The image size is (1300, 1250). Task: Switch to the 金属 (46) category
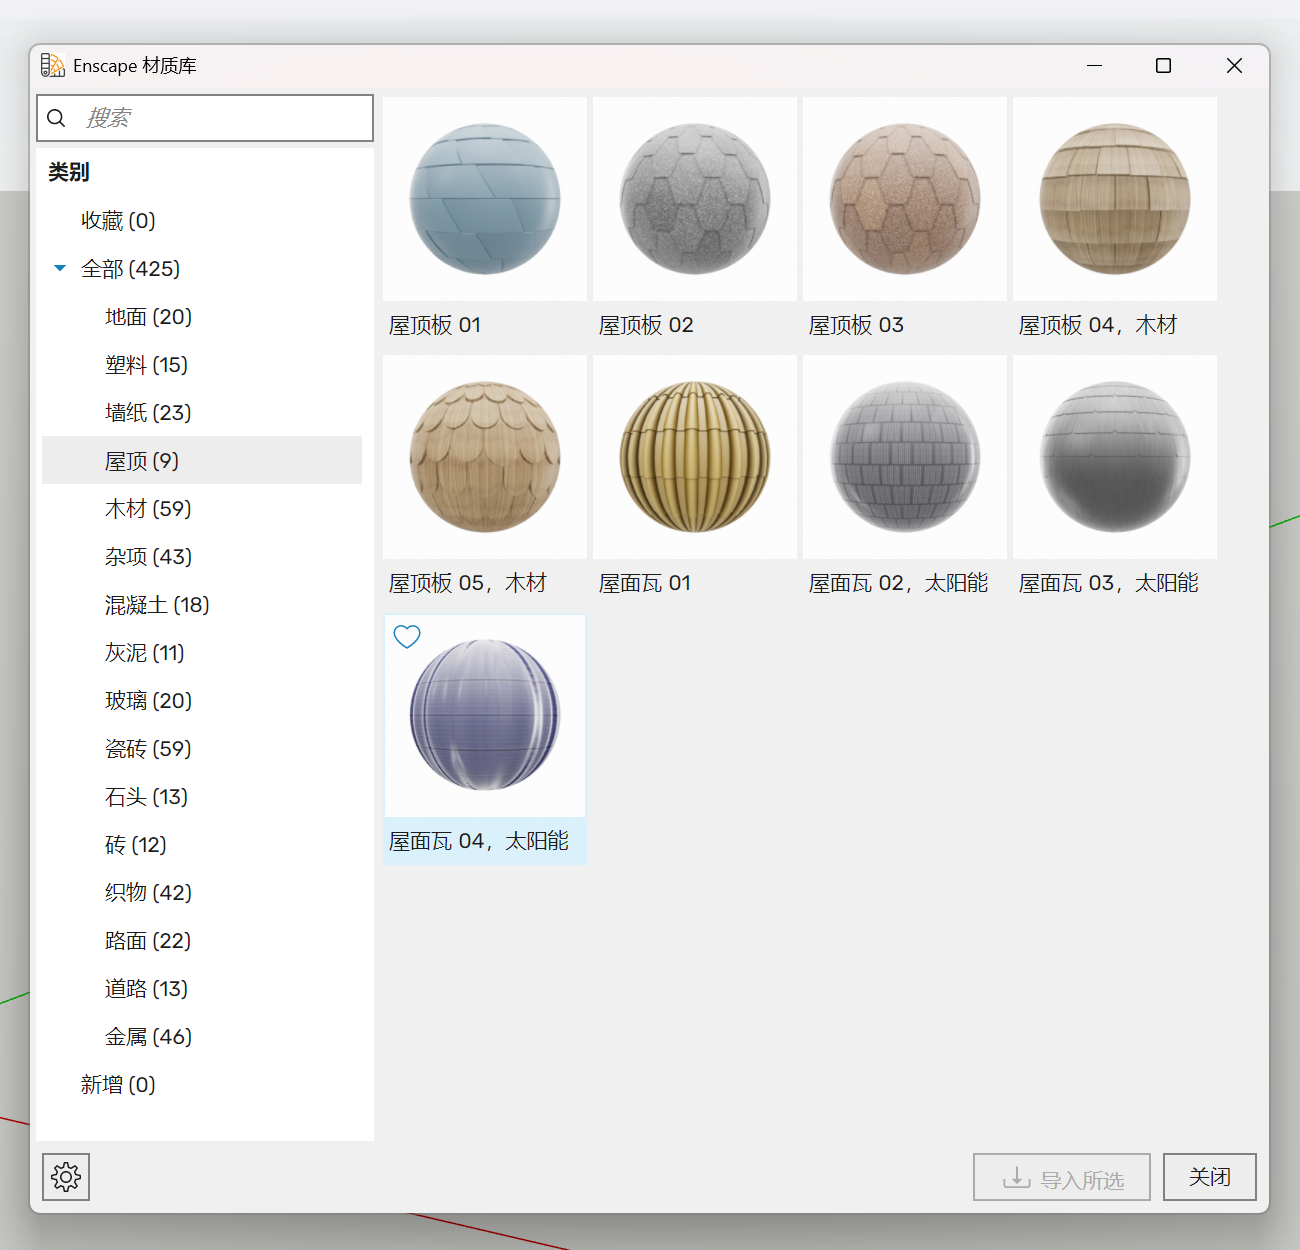[x=148, y=1037]
